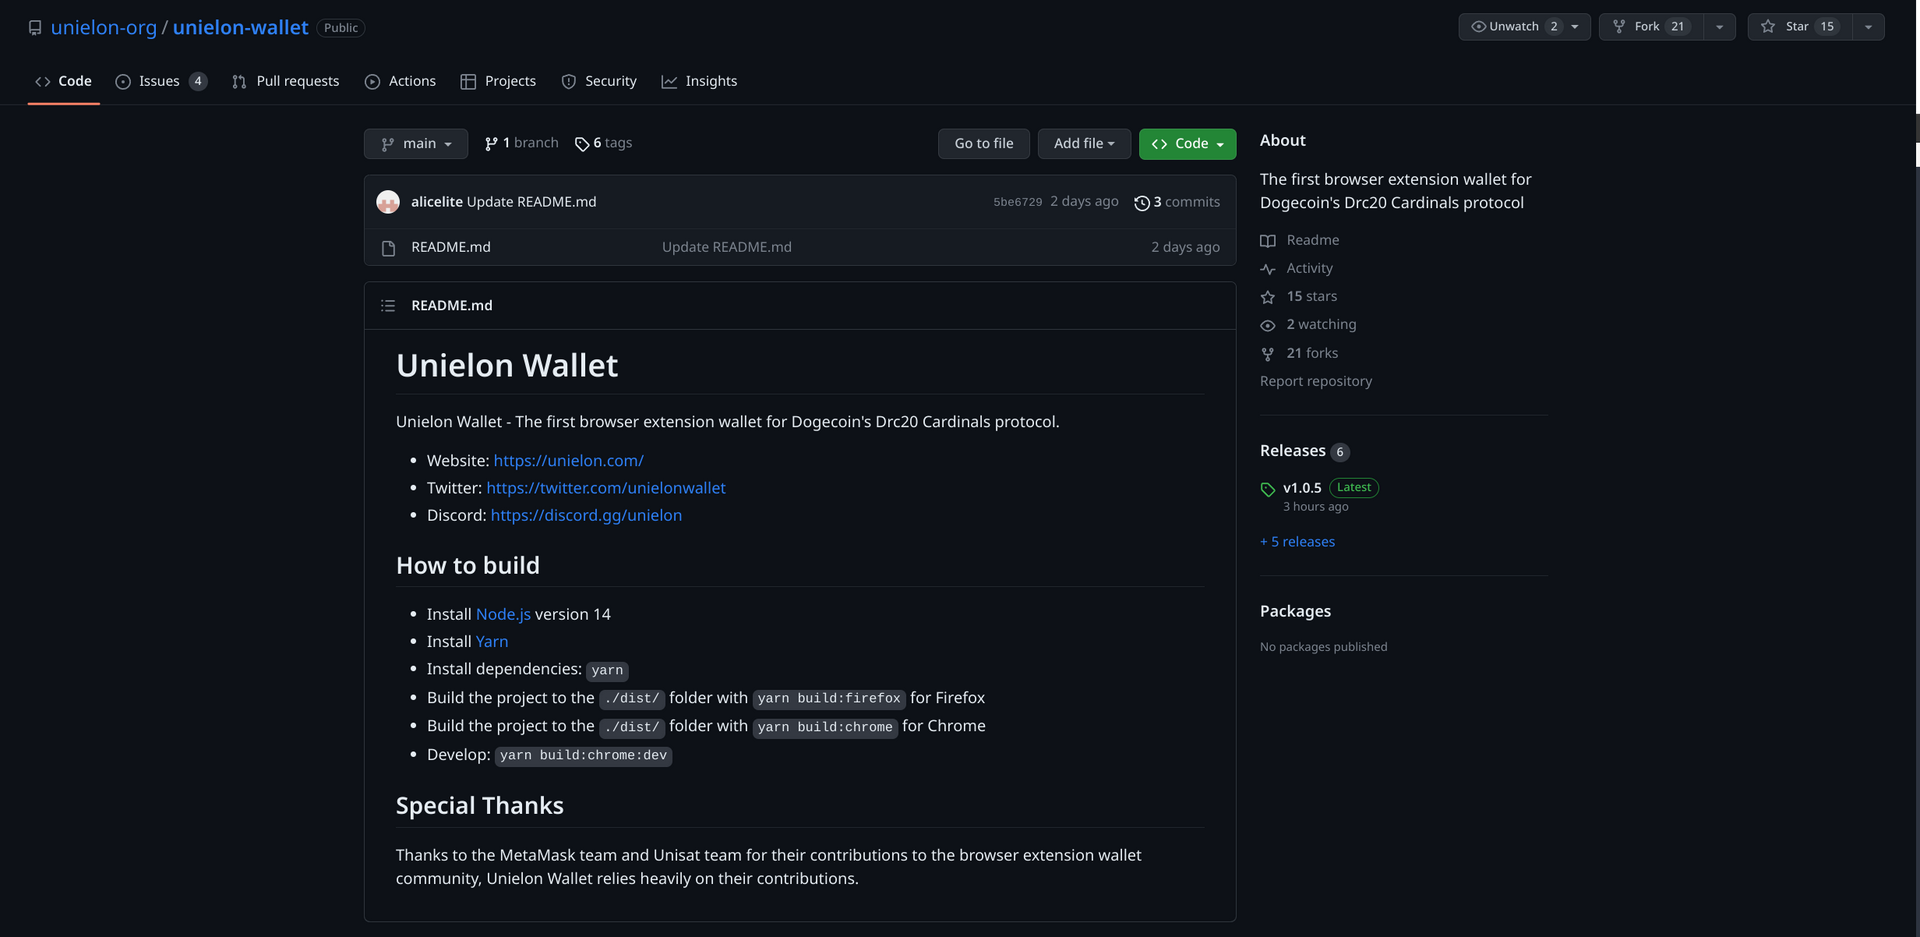Open alicelite's avatar image
The image size is (1920, 937).
click(388, 201)
